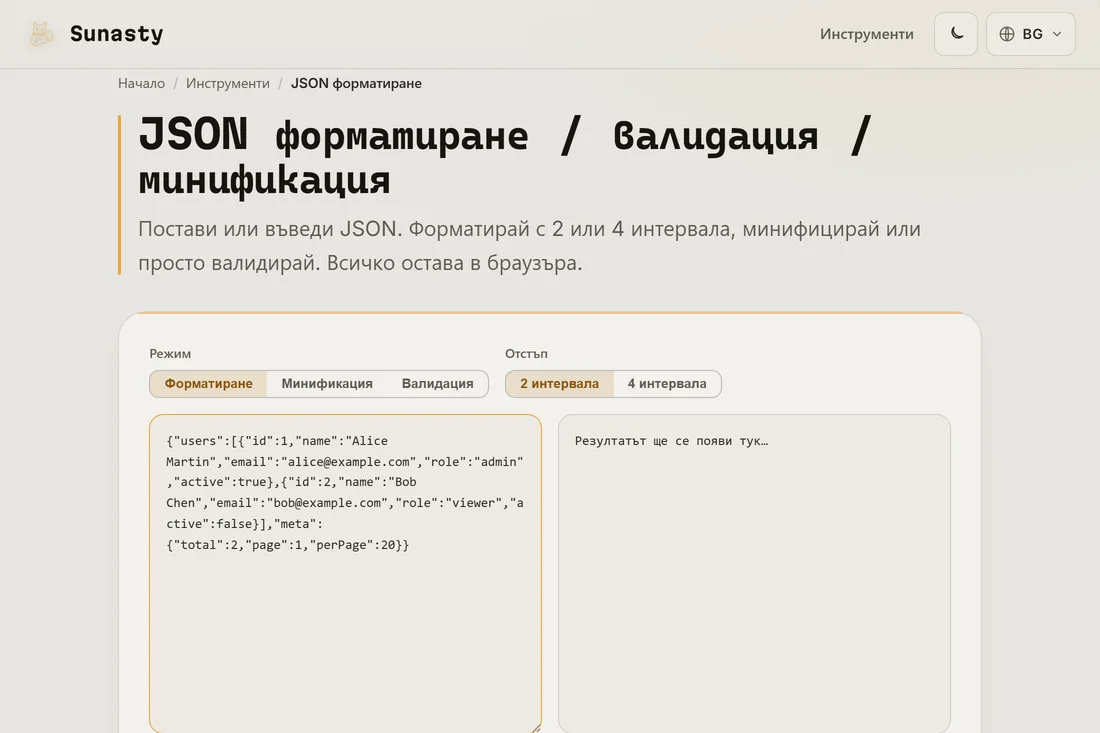This screenshot has width=1100, height=733.
Task: Click the JSON форматиране breadcrumb text
Action: [356, 83]
